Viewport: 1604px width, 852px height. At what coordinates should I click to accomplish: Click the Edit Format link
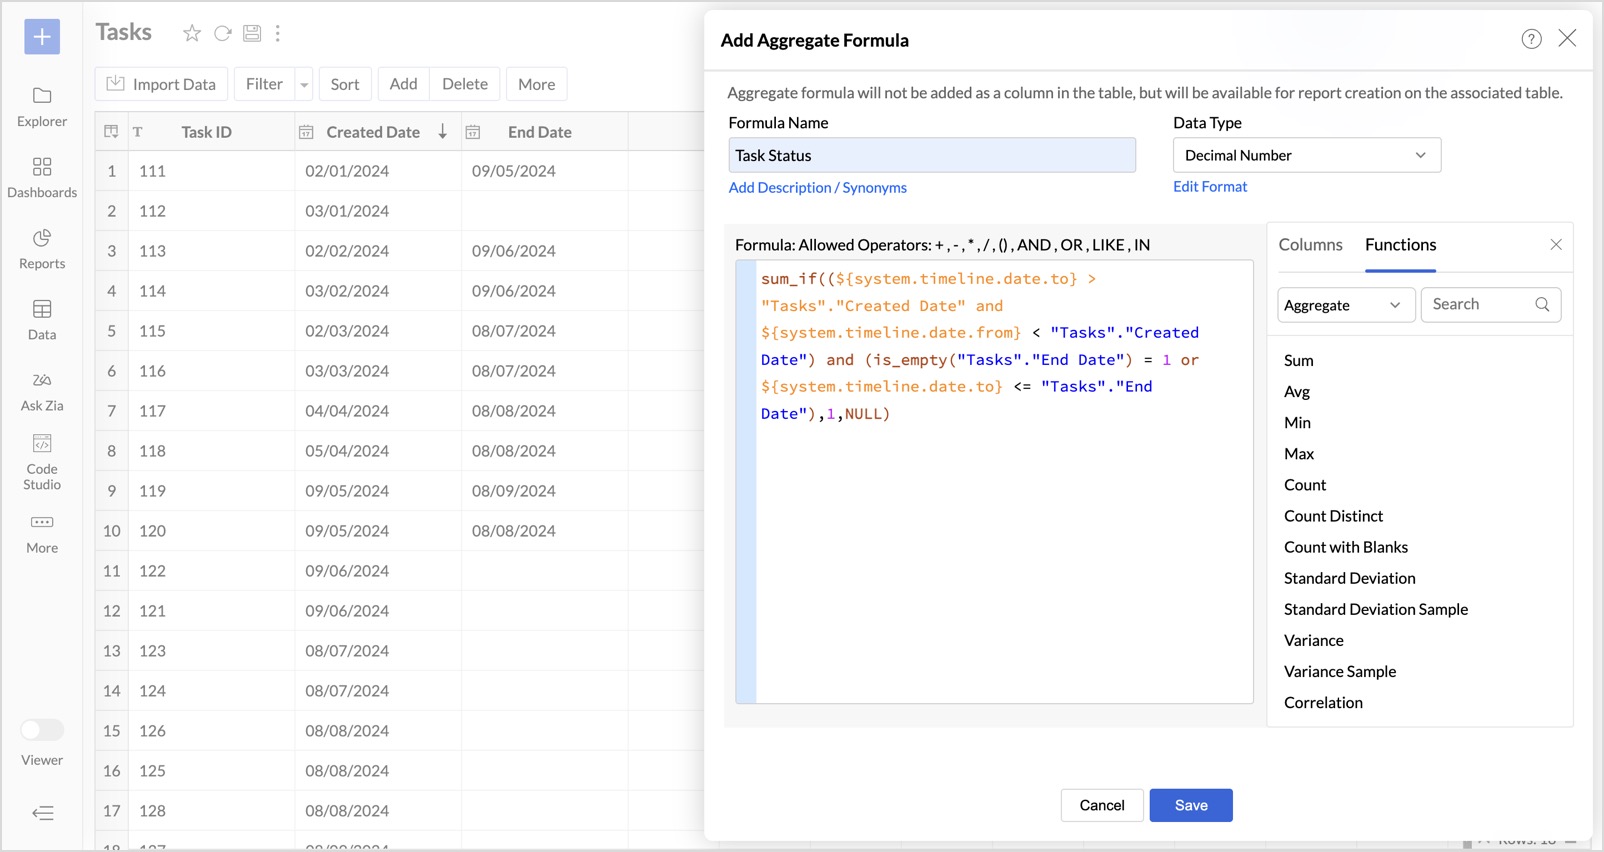pyautogui.click(x=1210, y=187)
